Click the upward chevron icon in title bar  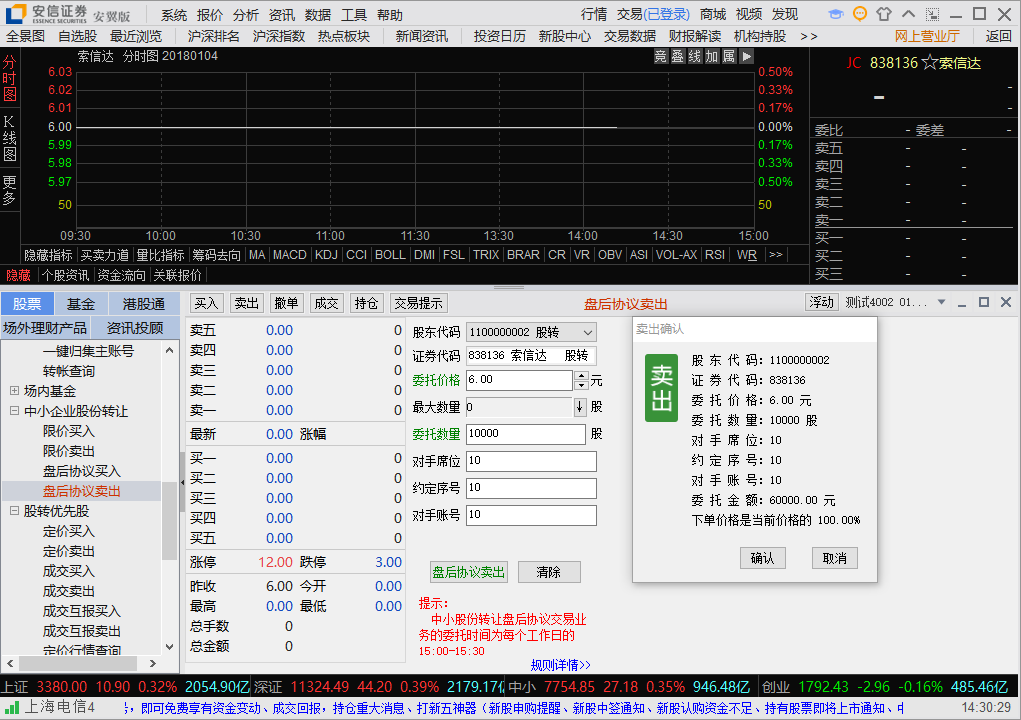908,14
